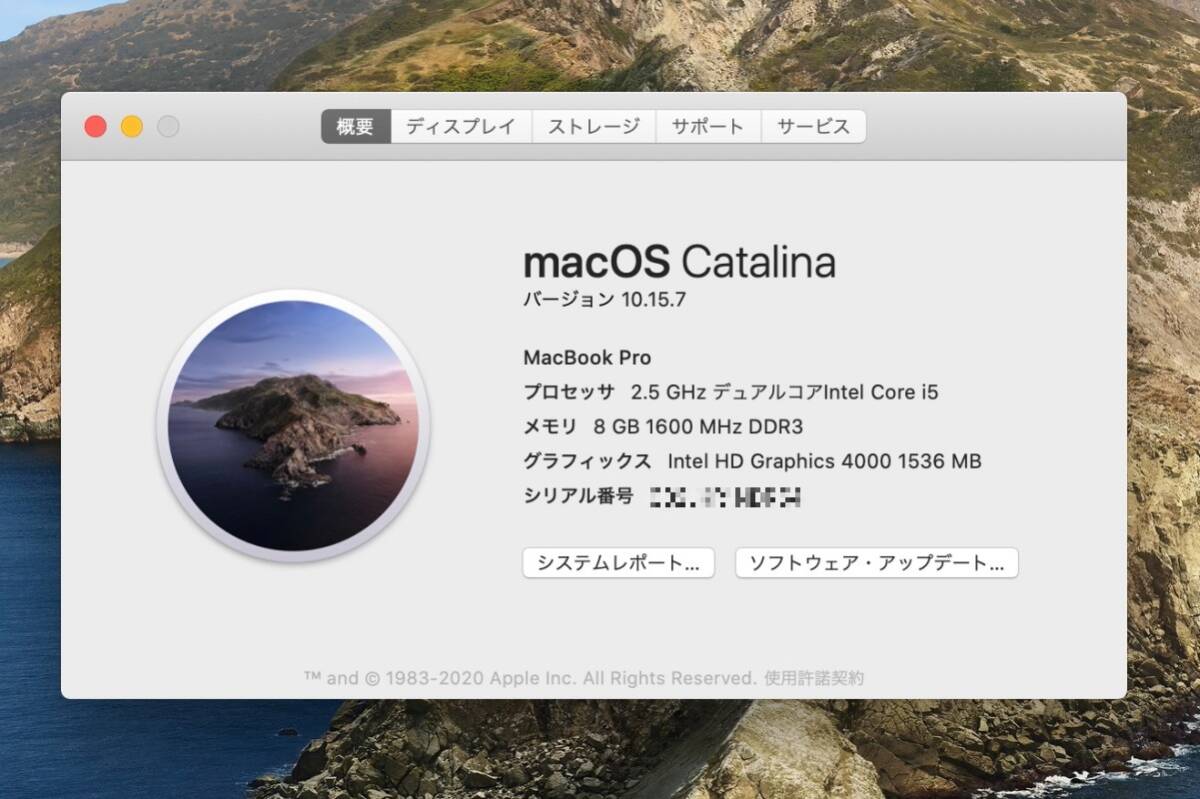Click the プロセッサ label
This screenshot has width=1200, height=799.
click(569, 392)
